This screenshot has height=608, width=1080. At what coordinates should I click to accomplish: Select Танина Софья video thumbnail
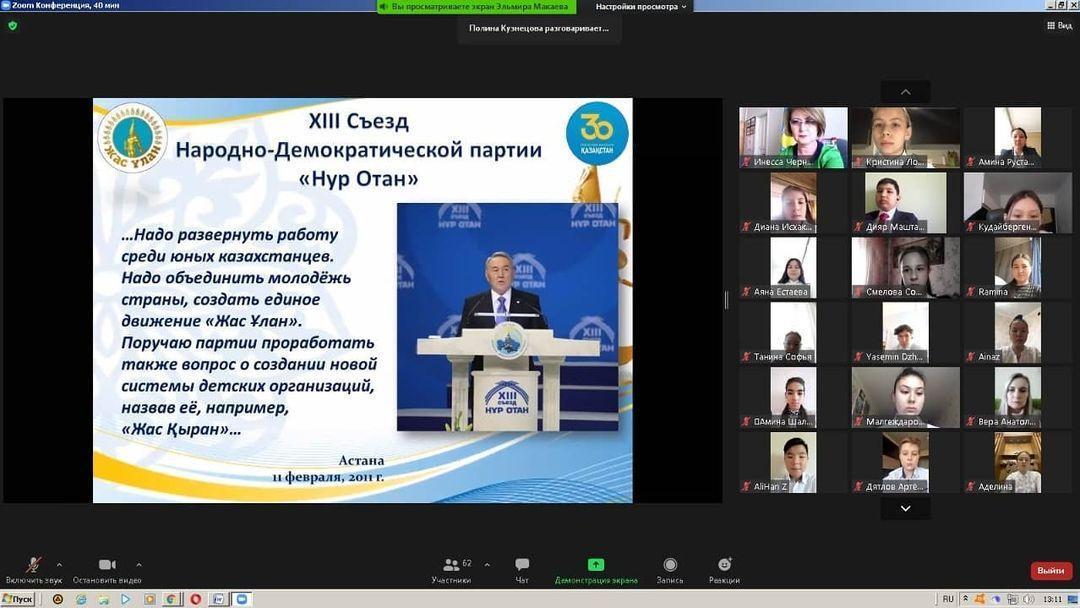(x=793, y=333)
